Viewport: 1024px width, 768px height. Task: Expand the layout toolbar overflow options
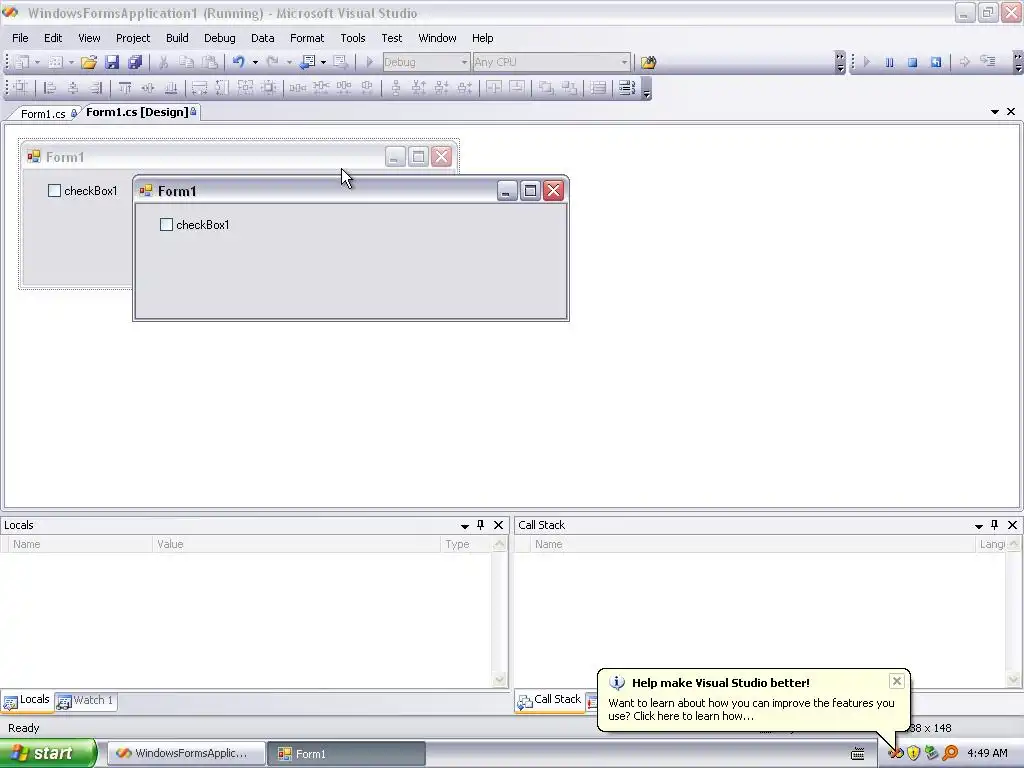coord(647,88)
